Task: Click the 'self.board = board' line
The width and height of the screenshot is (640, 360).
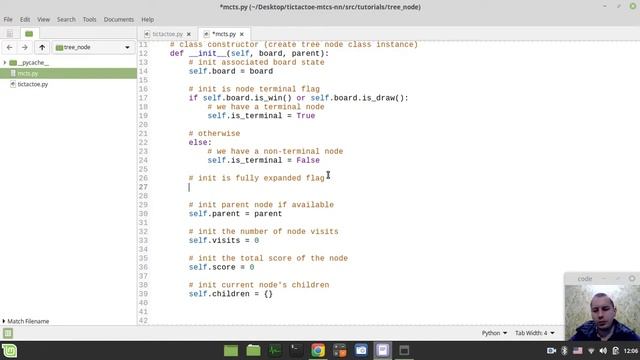Action: click(231, 71)
